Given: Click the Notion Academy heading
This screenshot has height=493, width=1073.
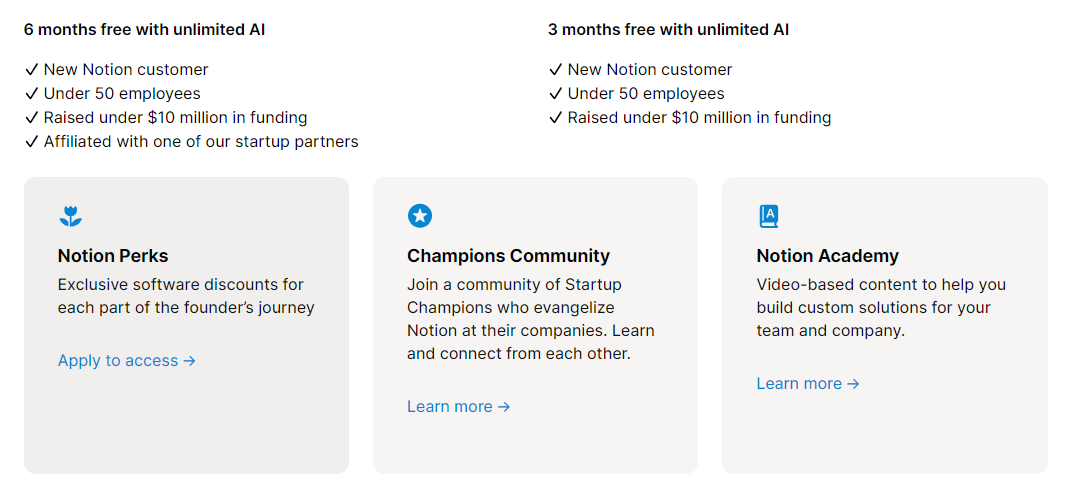Looking at the screenshot, I should click(827, 256).
